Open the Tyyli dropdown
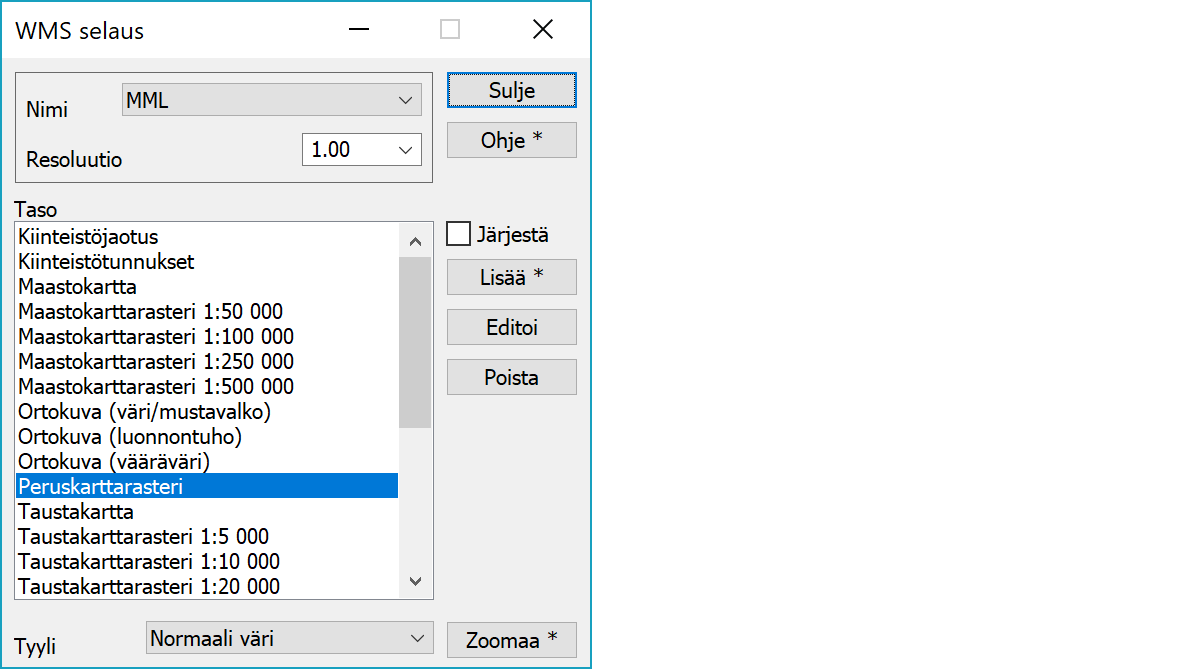Viewport: 1200px width, 669px height. coord(290,638)
